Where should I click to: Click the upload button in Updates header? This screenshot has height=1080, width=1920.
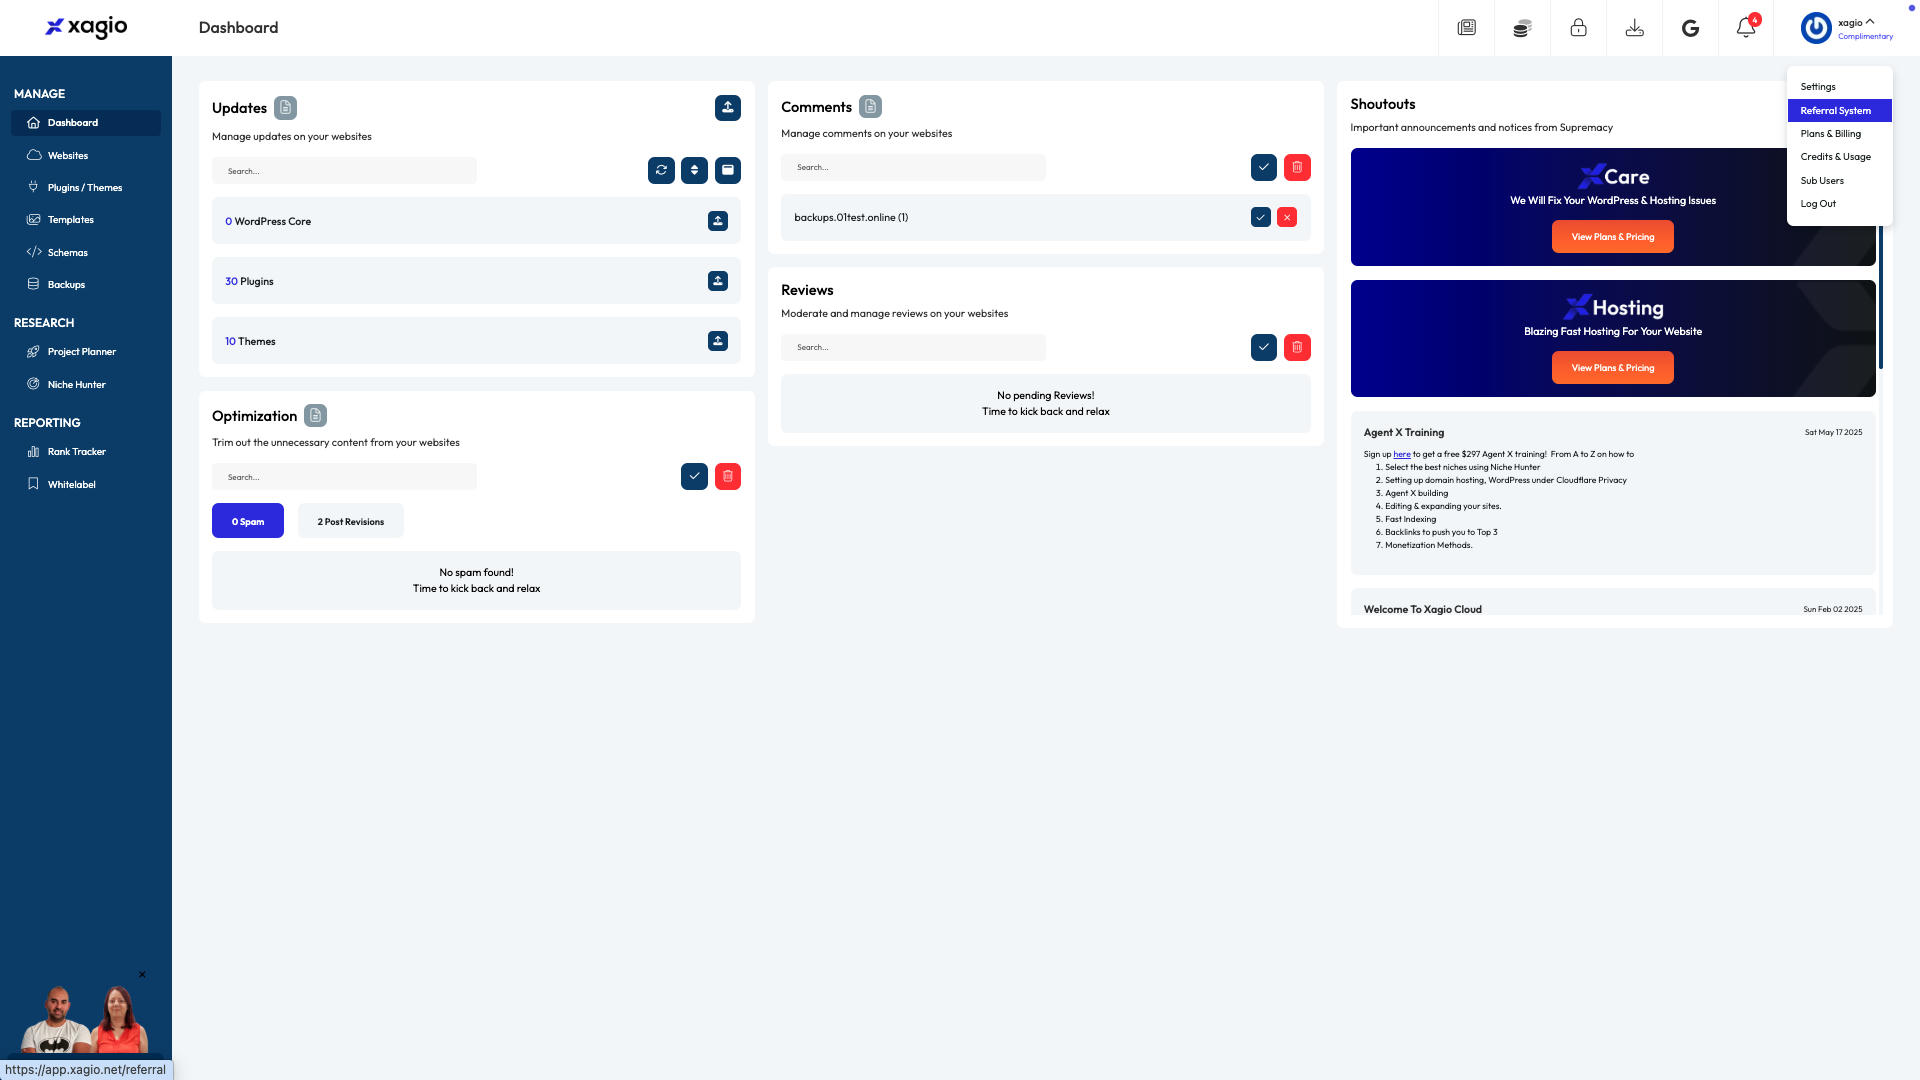click(x=728, y=108)
